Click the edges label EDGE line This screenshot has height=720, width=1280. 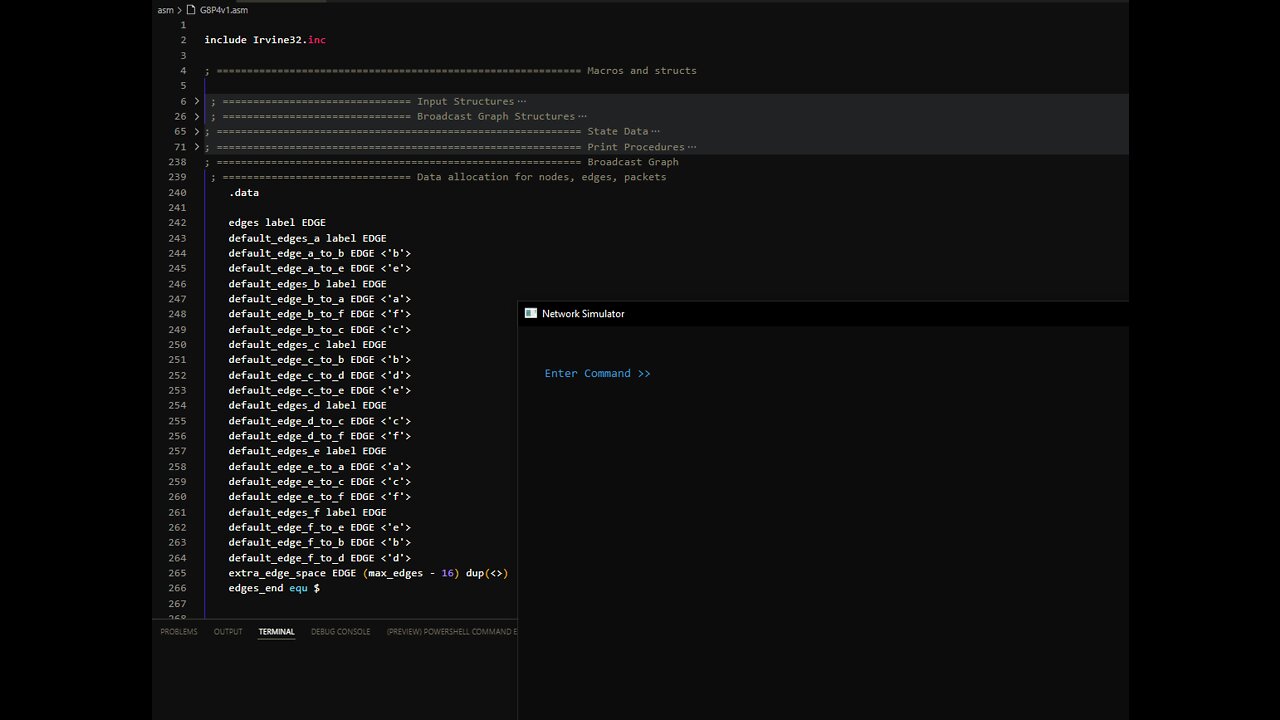point(277,223)
